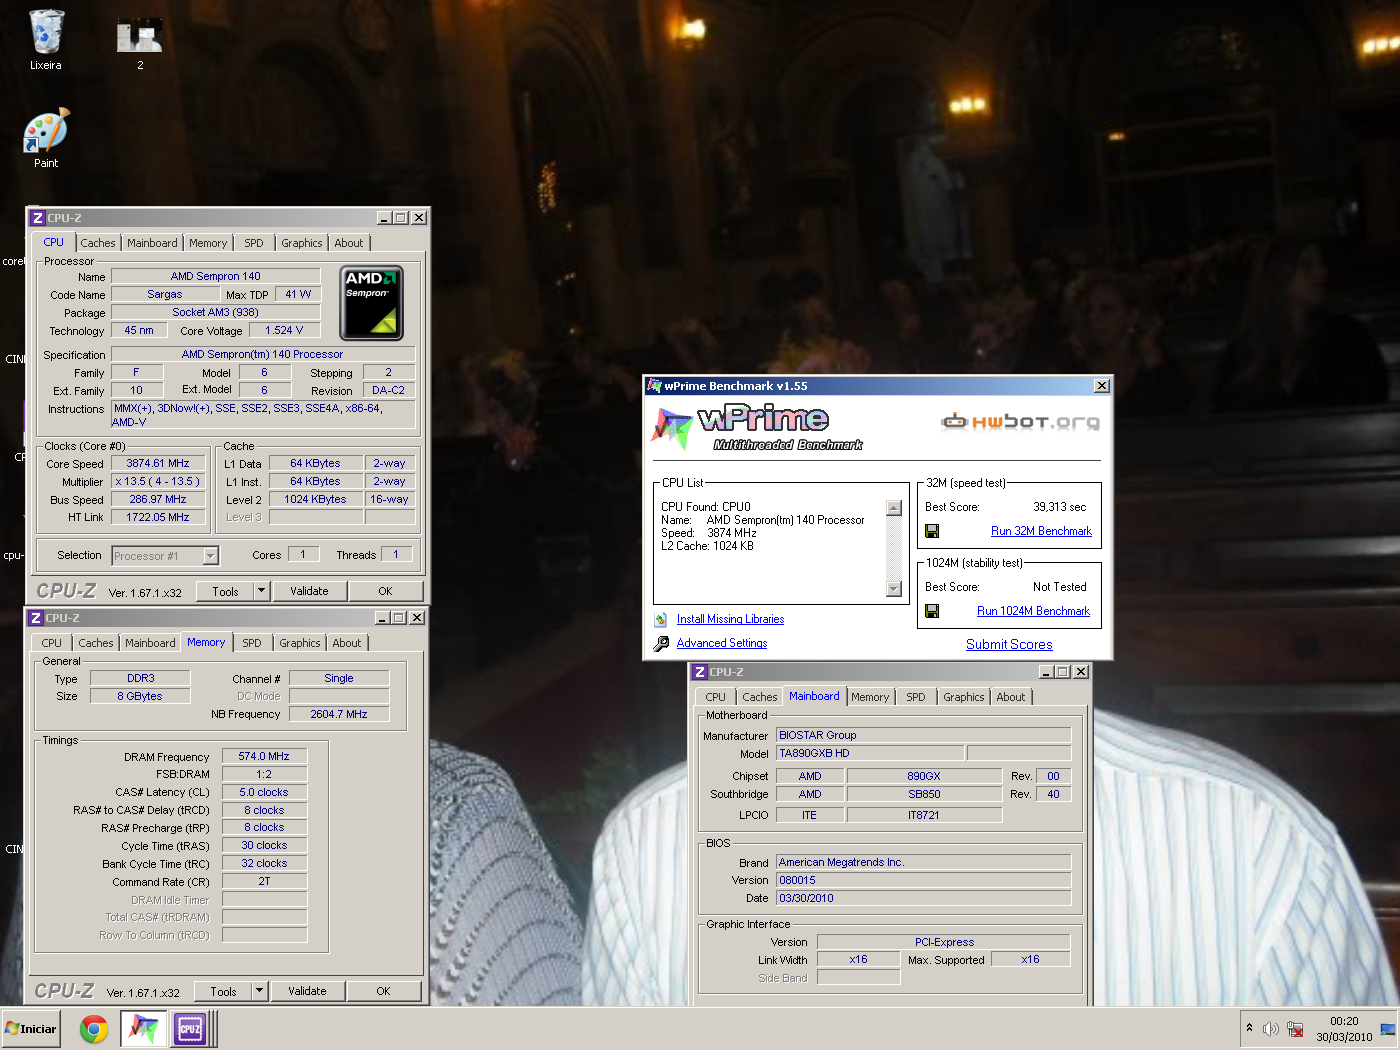Click the AMD Sempron processor logo
The image size is (1400, 1050).
[372, 303]
